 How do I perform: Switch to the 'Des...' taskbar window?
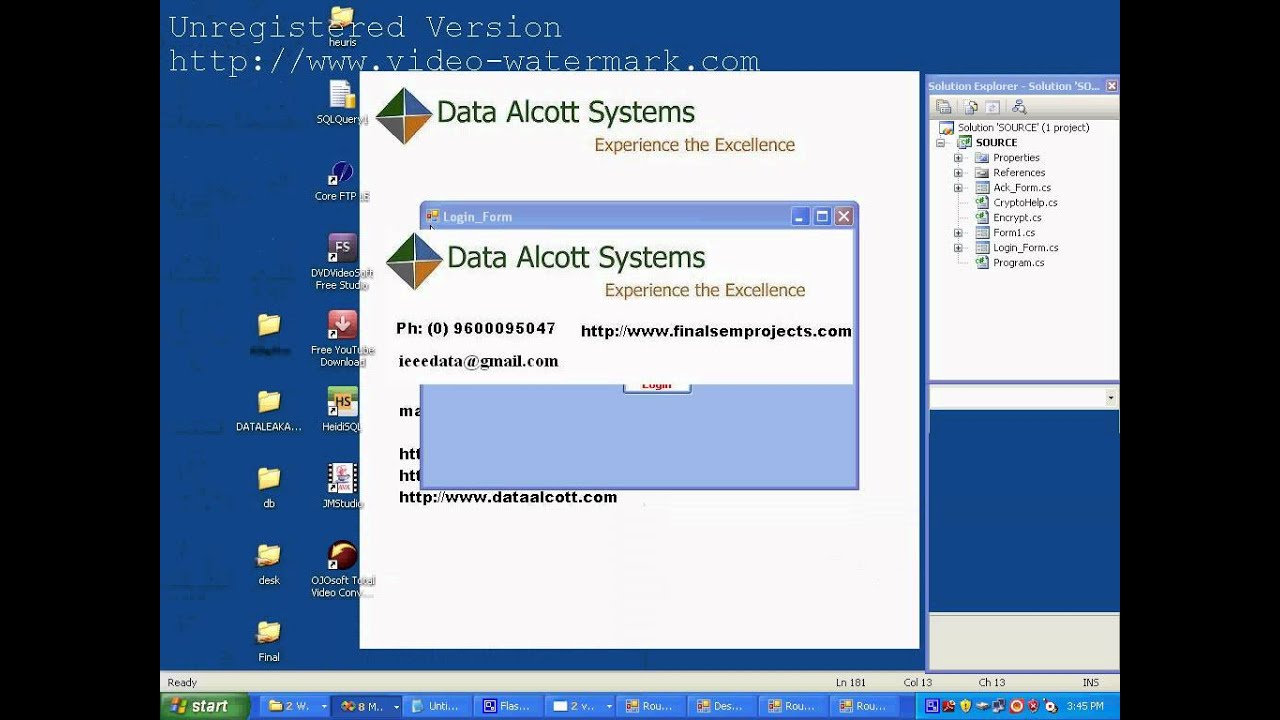(722, 706)
